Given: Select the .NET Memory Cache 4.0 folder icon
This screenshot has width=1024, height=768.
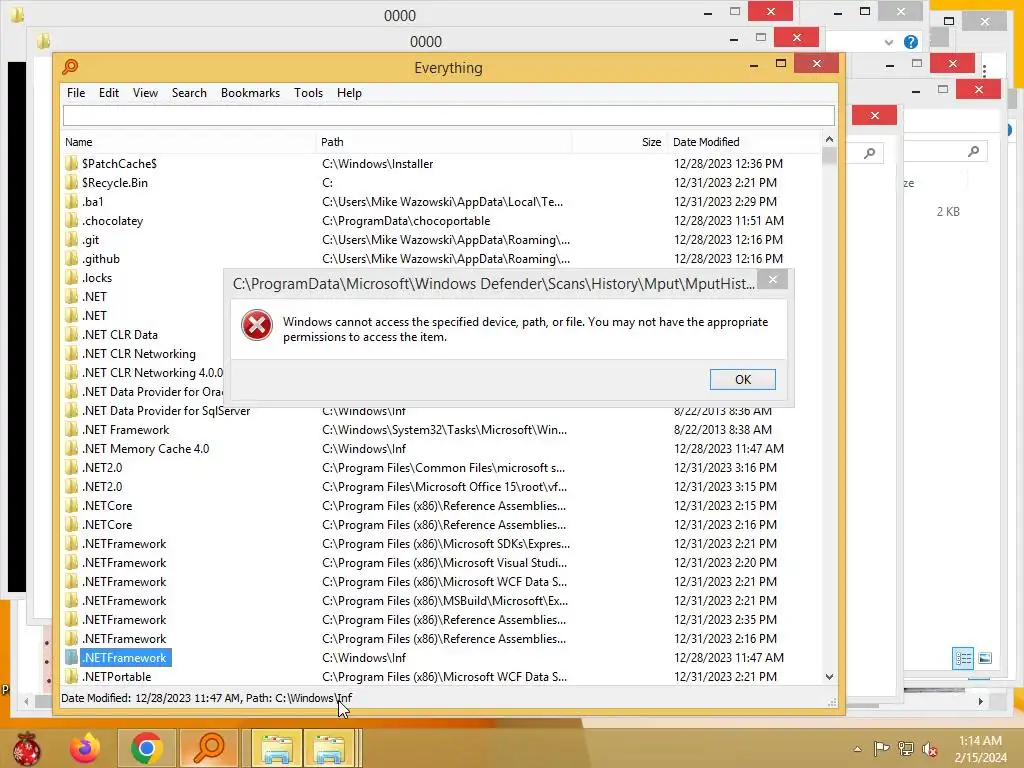Looking at the screenshot, I should pos(71,448).
